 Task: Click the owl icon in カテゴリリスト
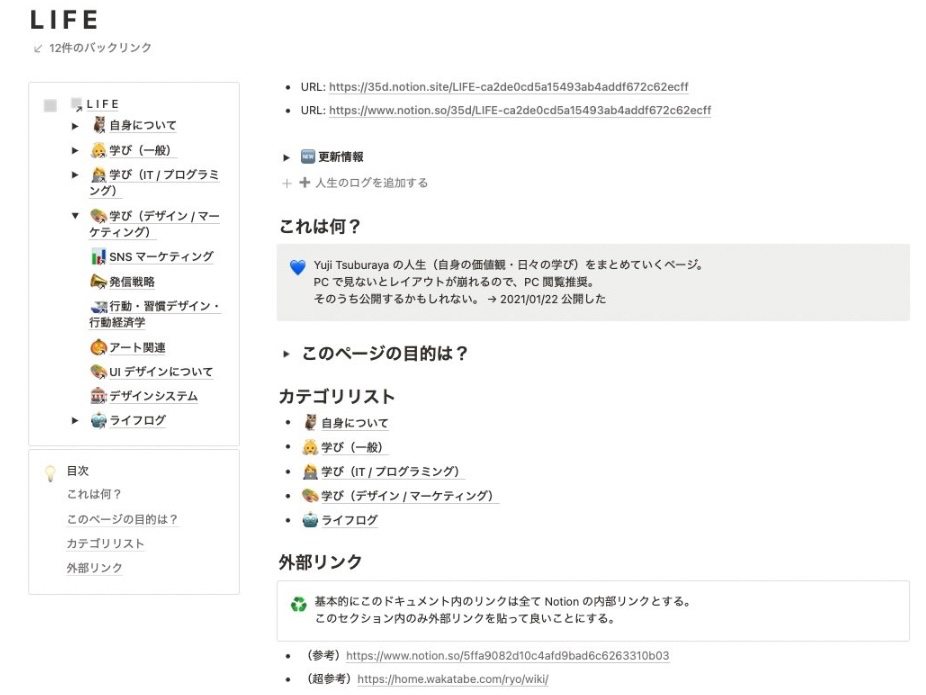(311, 422)
